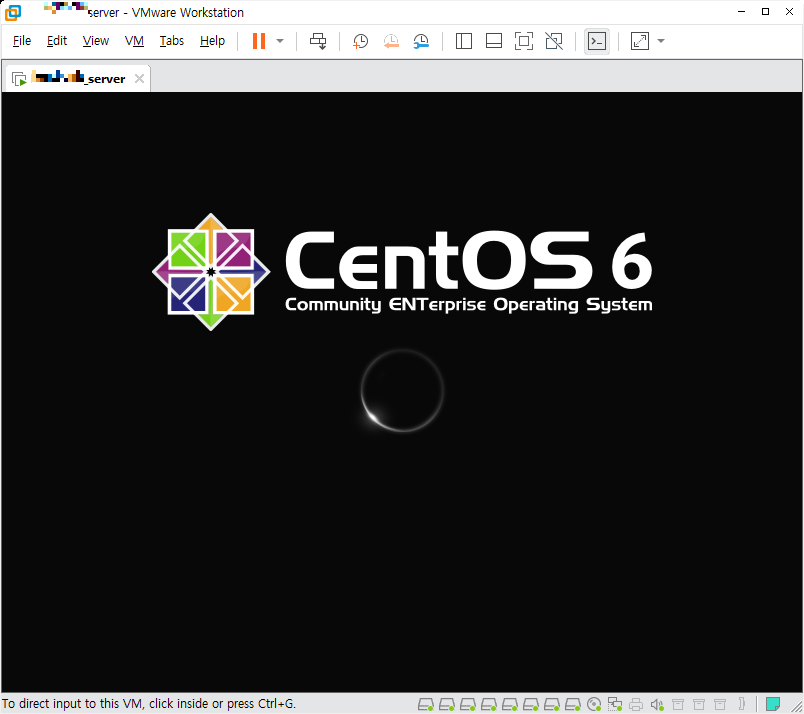The width and height of the screenshot is (804, 714).
Task: Open the View menu
Action: 96,41
